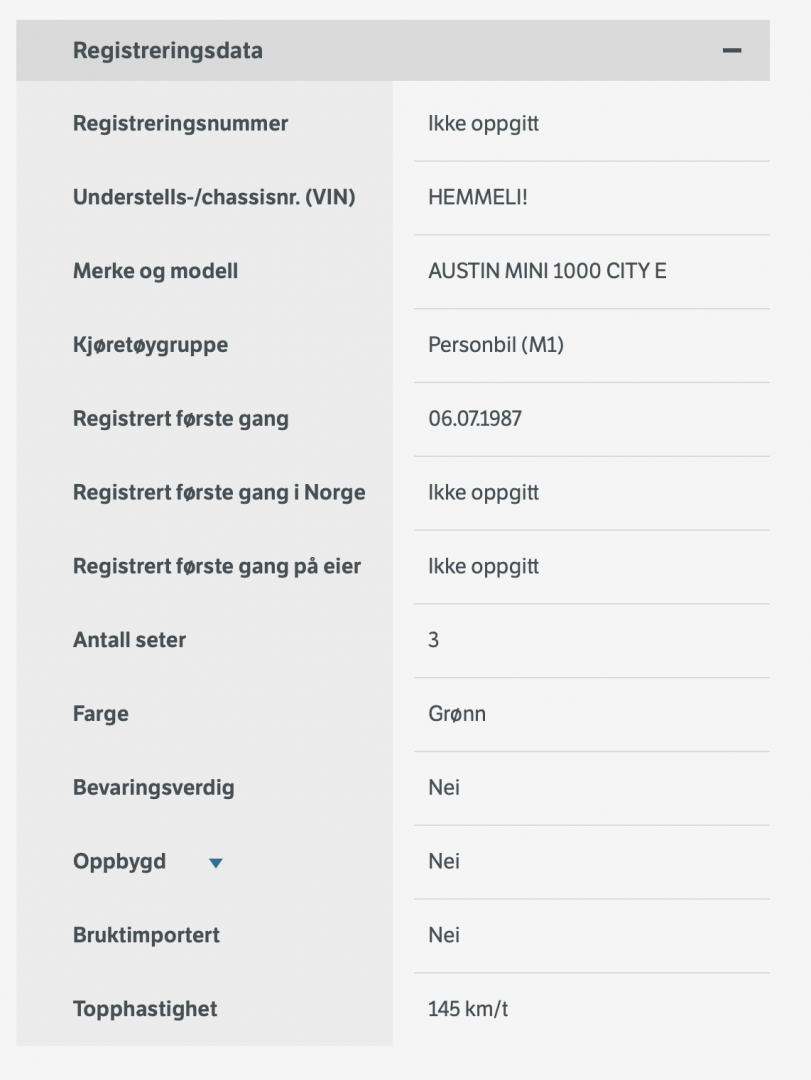Click the Registreringsdata heading
The width and height of the screenshot is (811, 1080).
pos(168,50)
